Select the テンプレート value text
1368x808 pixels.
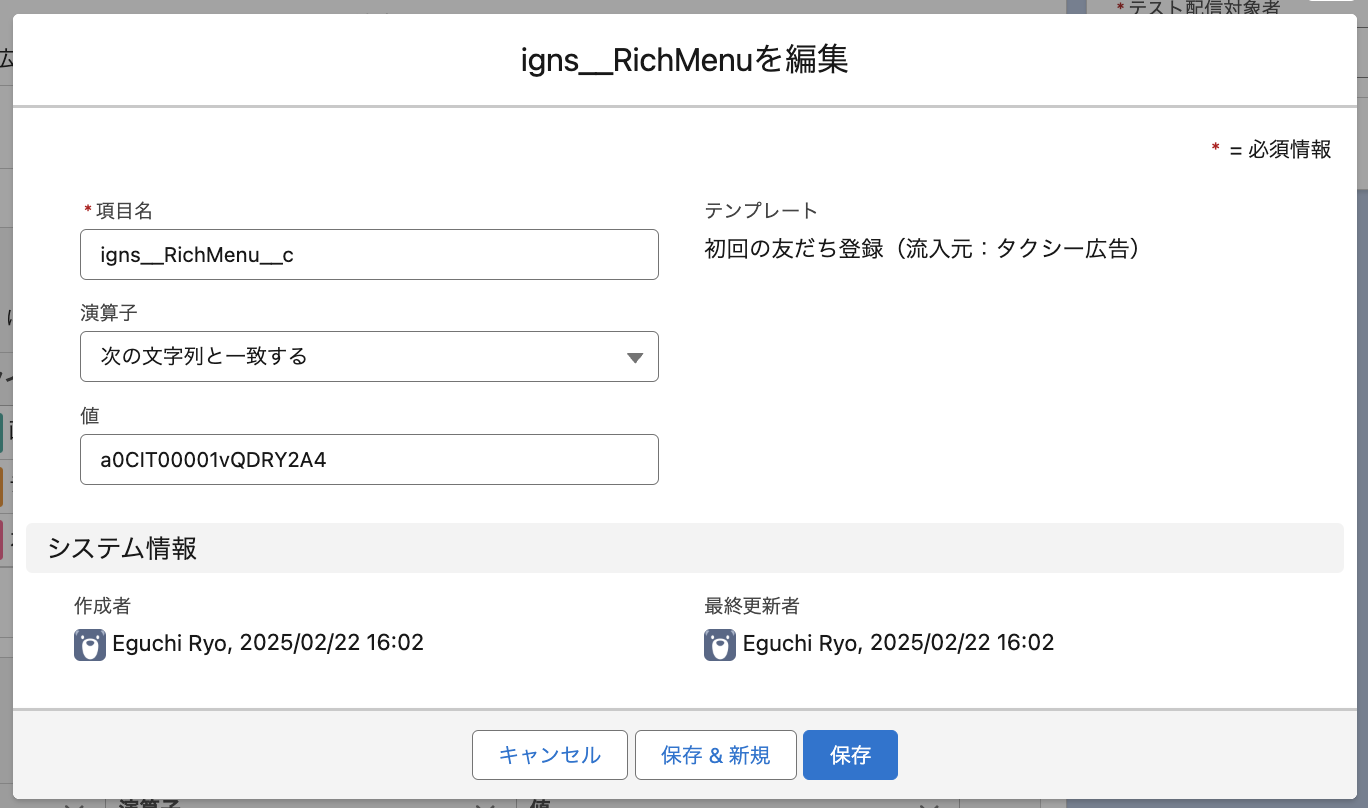click(922, 249)
